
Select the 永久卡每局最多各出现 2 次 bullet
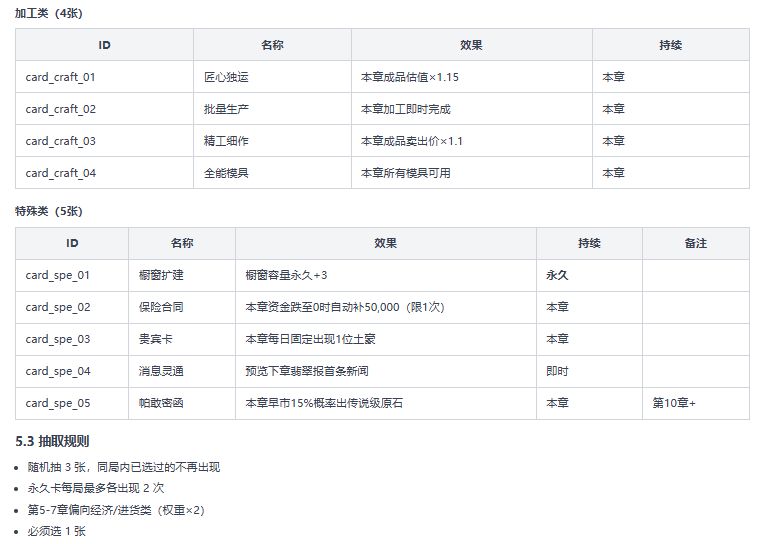(x=96, y=488)
